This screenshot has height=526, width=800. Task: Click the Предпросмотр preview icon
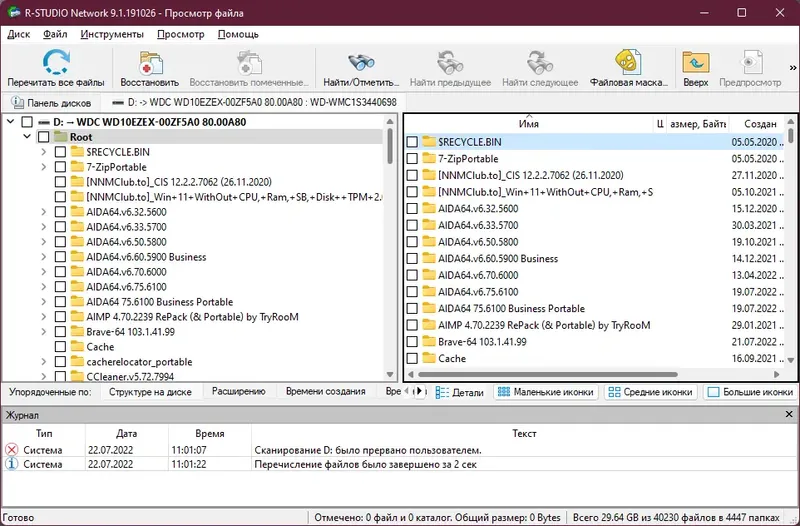(750, 63)
